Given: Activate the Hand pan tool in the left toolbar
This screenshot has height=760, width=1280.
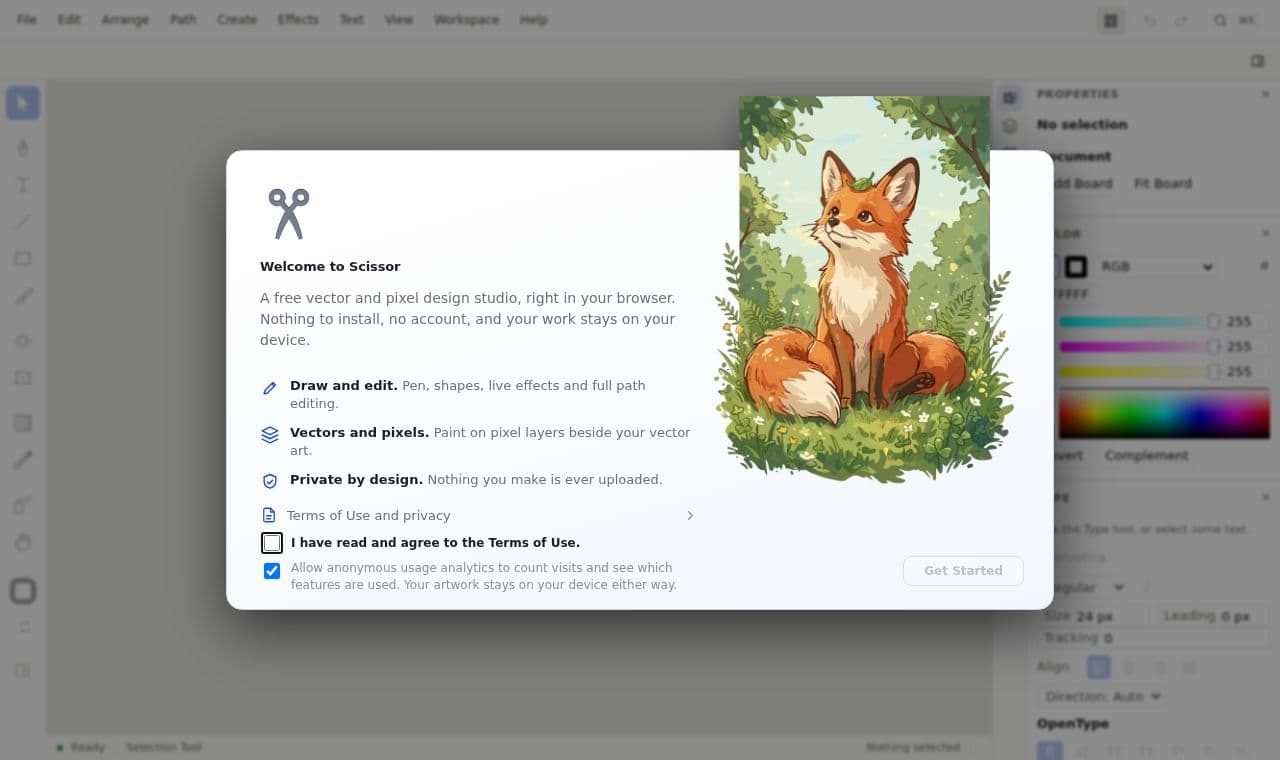Looking at the screenshot, I should pyautogui.click(x=23, y=542).
